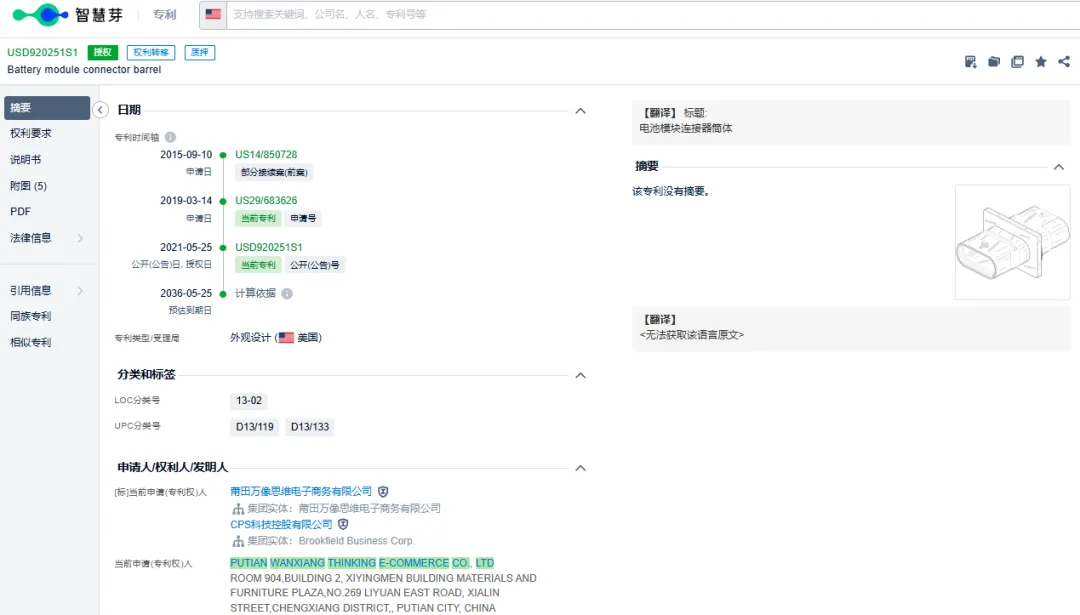Click the UPC classification D13/133 tag
The height and width of the screenshot is (615, 1080).
click(x=310, y=427)
